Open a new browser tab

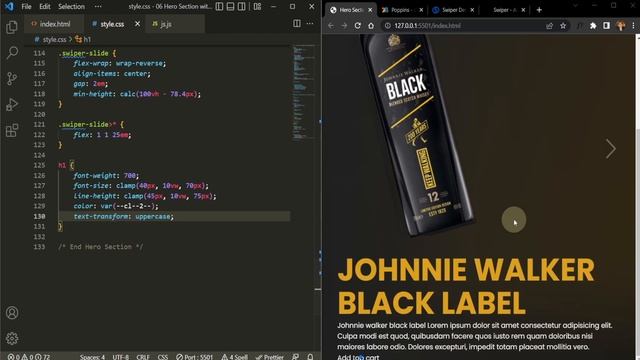tap(539, 10)
